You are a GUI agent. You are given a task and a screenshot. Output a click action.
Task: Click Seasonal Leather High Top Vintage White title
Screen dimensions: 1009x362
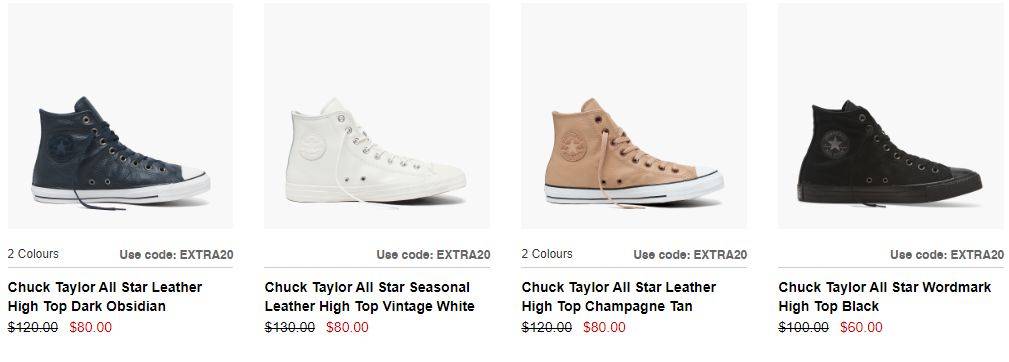(369, 296)
